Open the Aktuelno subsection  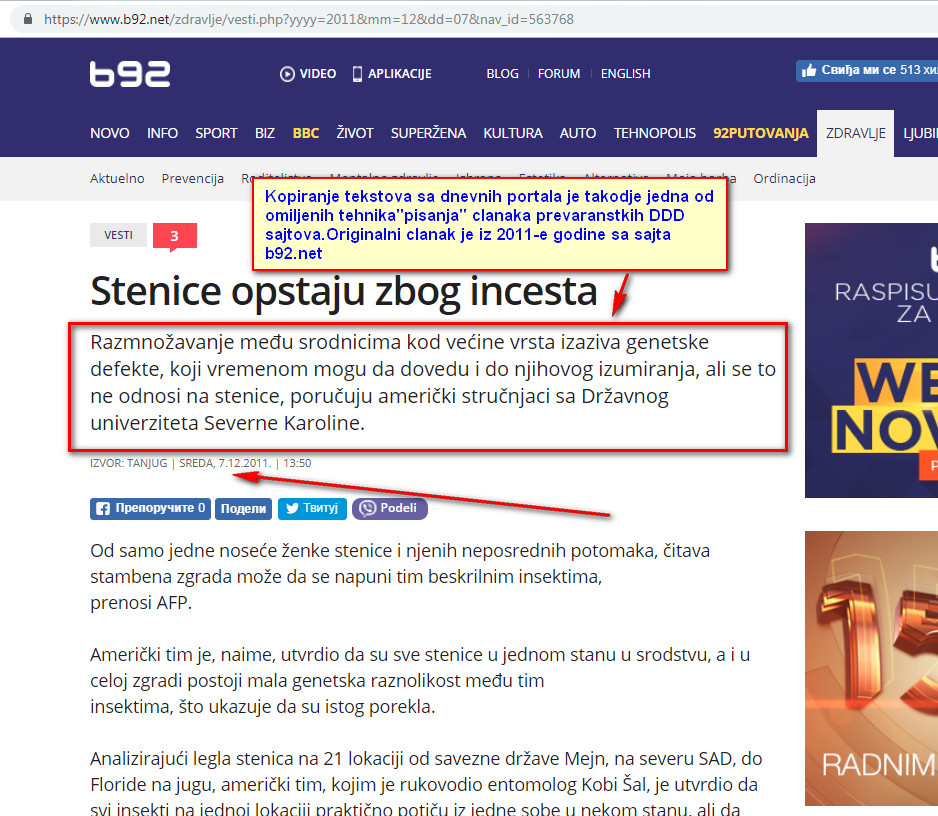[x=117, y=178]
